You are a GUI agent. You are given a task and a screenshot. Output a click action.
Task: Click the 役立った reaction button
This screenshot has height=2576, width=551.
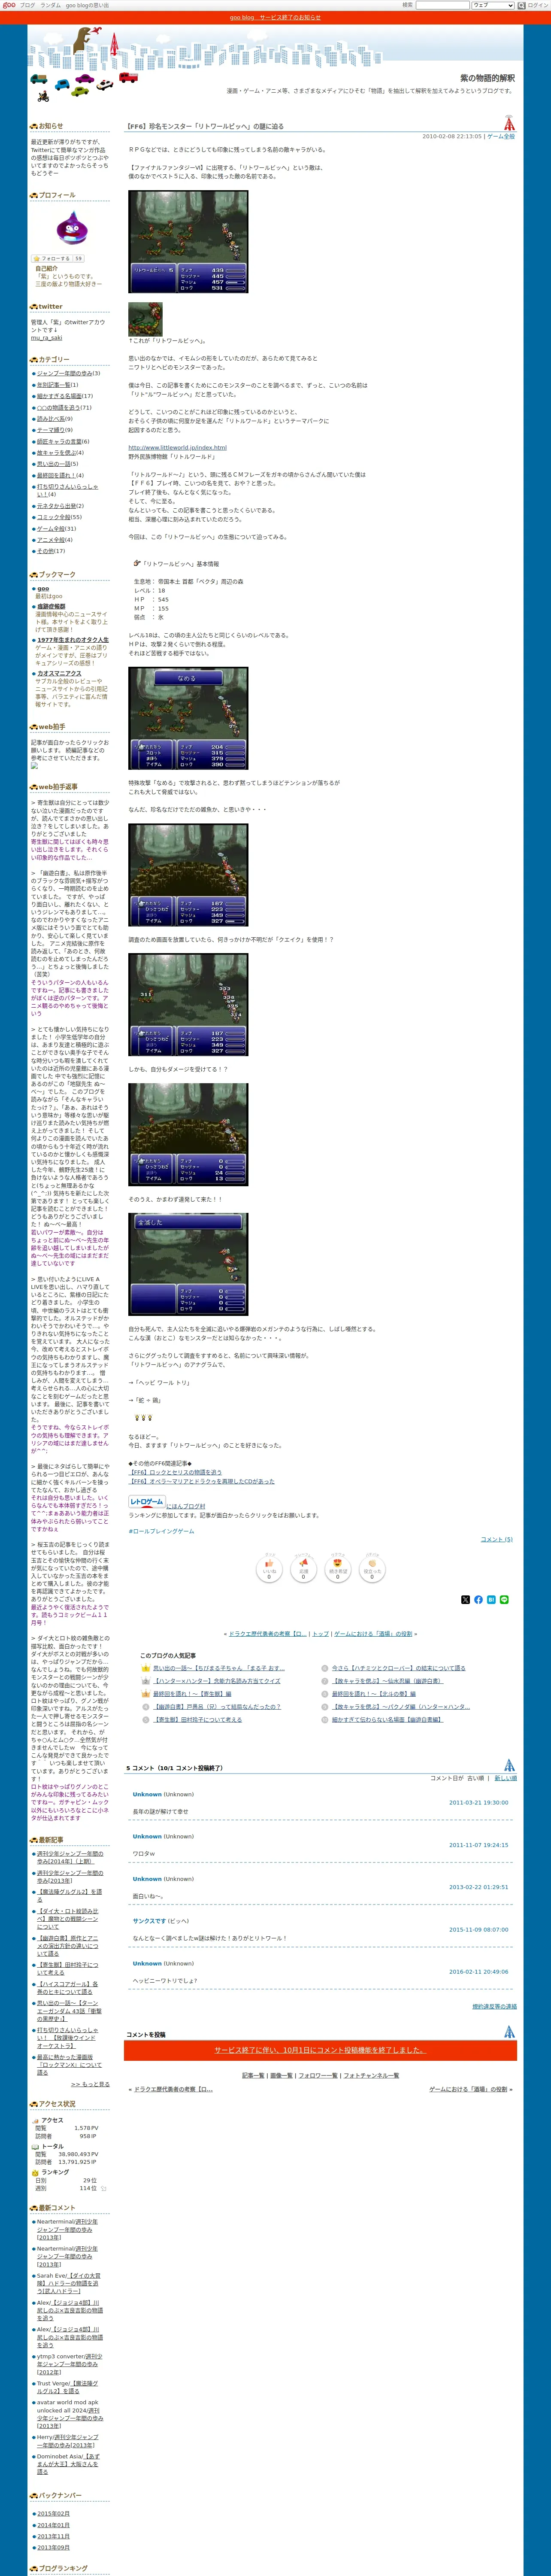[x=372, y=1569]
